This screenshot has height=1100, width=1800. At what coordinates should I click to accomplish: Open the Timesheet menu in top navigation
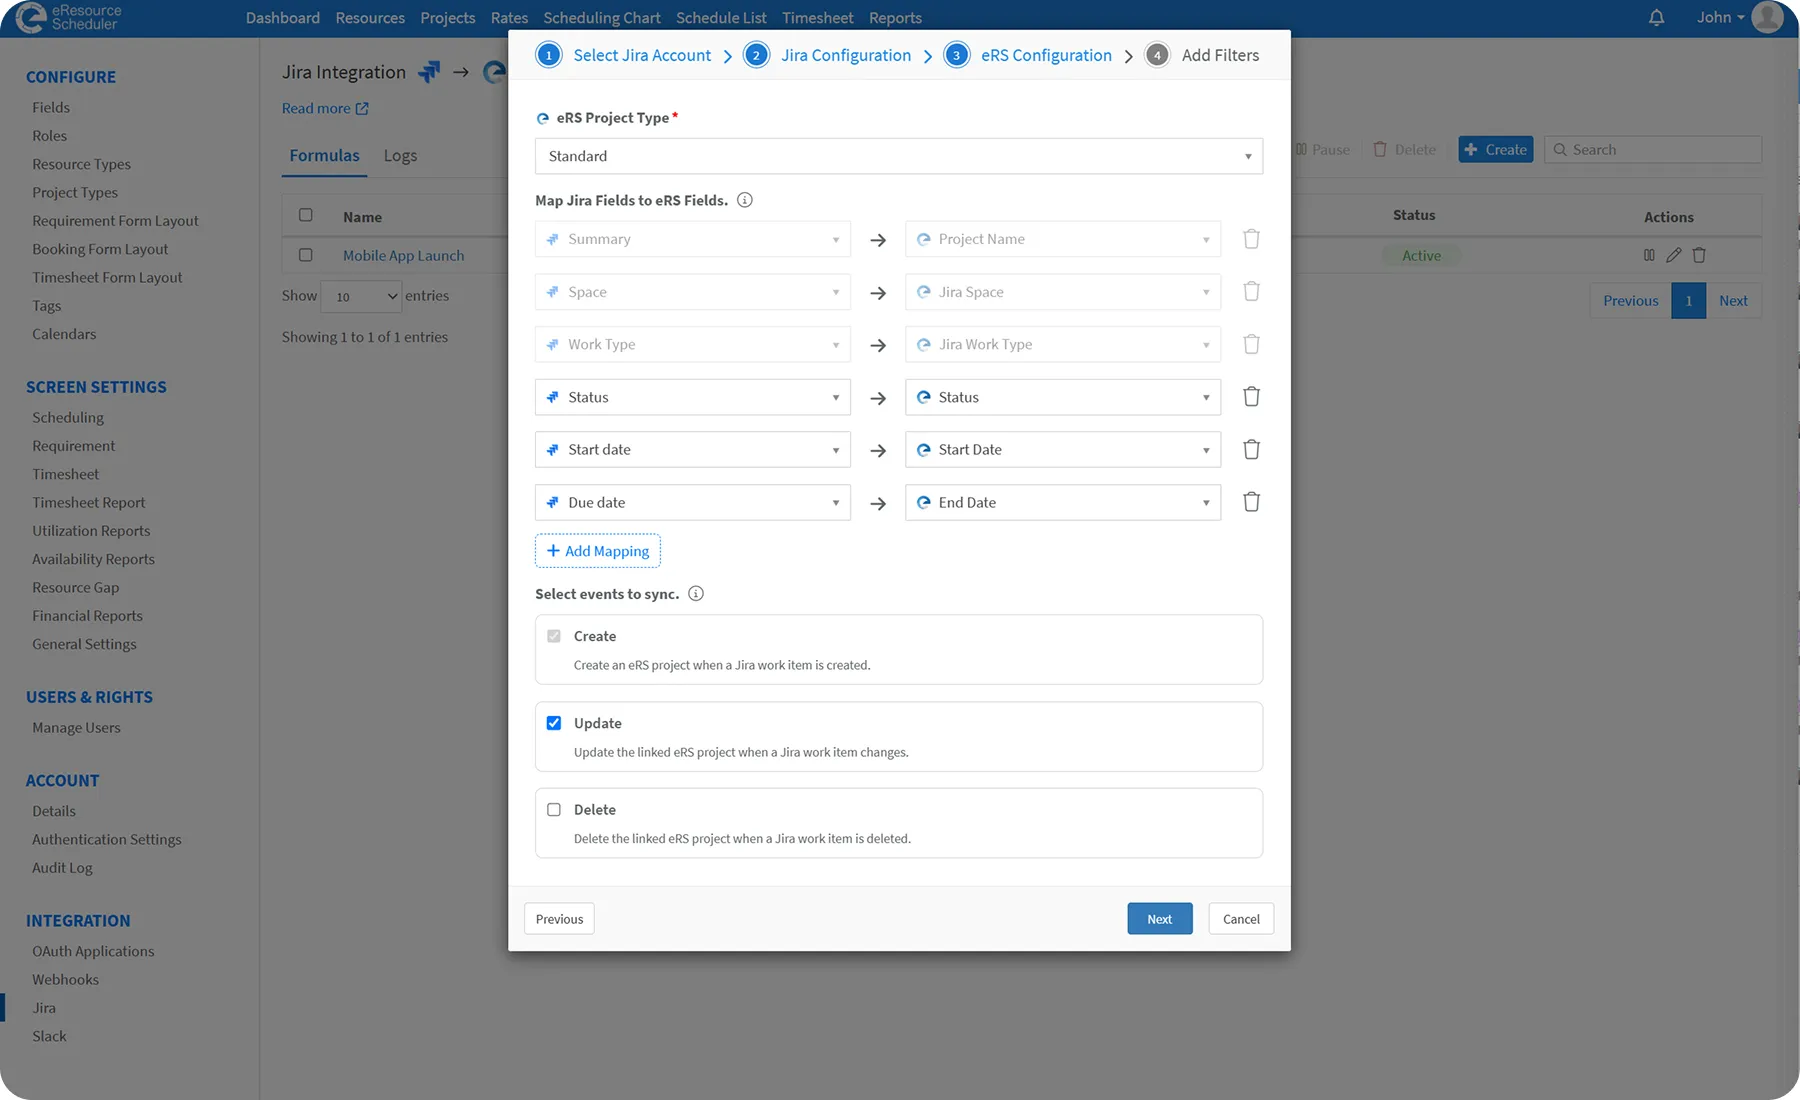pyautogui.click(x=818, y=18)
